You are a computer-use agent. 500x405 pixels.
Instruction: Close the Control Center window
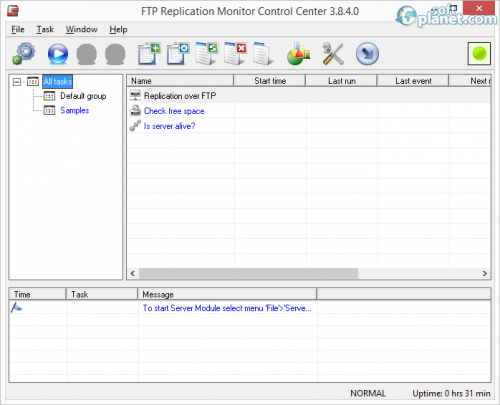[x=479, y=8]
